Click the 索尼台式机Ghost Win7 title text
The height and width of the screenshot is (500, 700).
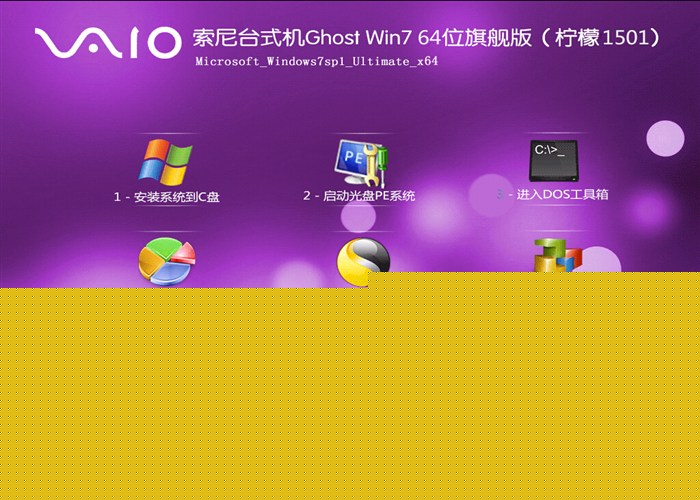288,39
